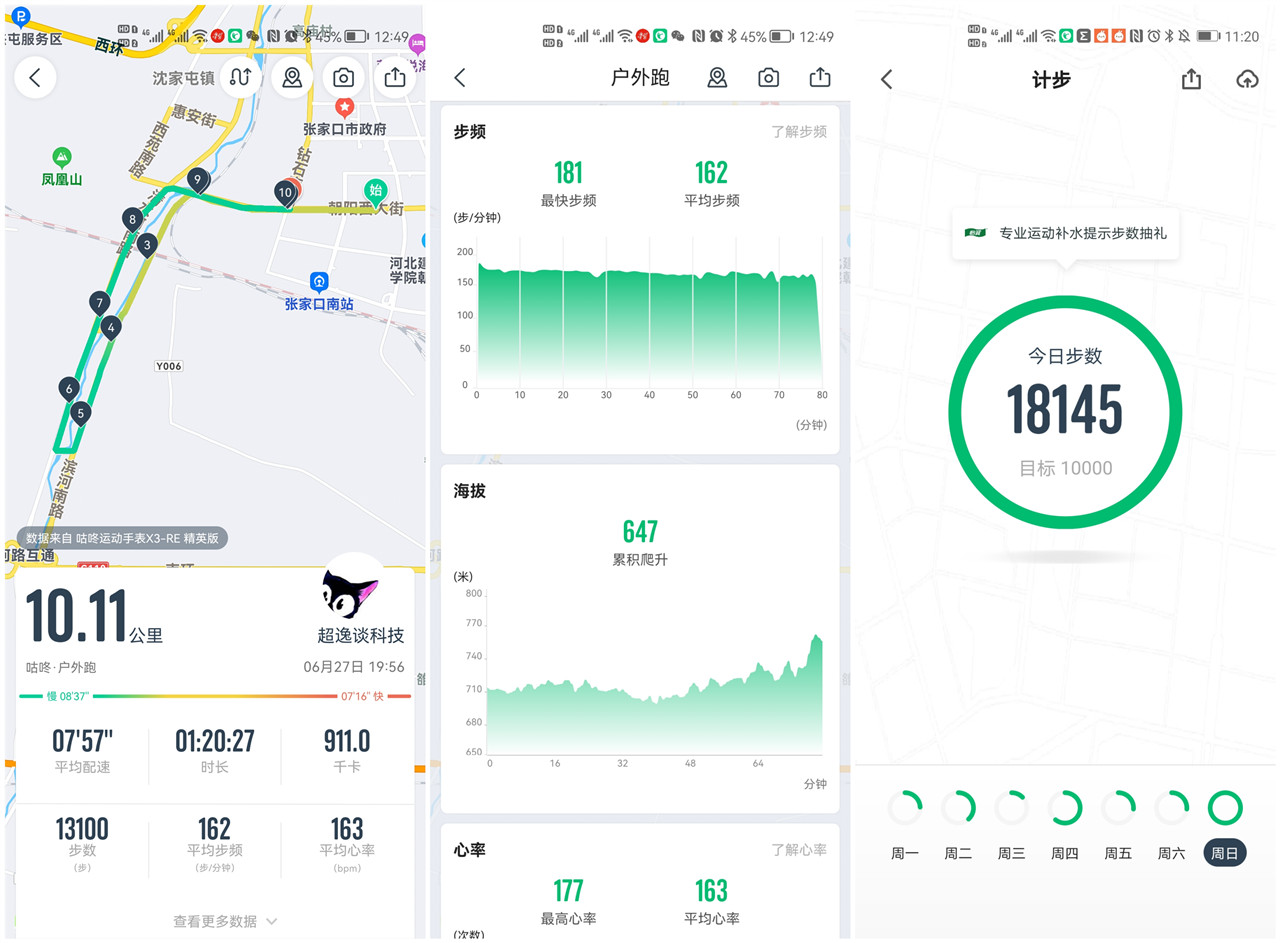The height and width of the screenshot is (943, 1280).
Task: Tap the 06月27日 19:56 timestamp
Action: pos(354,667)
